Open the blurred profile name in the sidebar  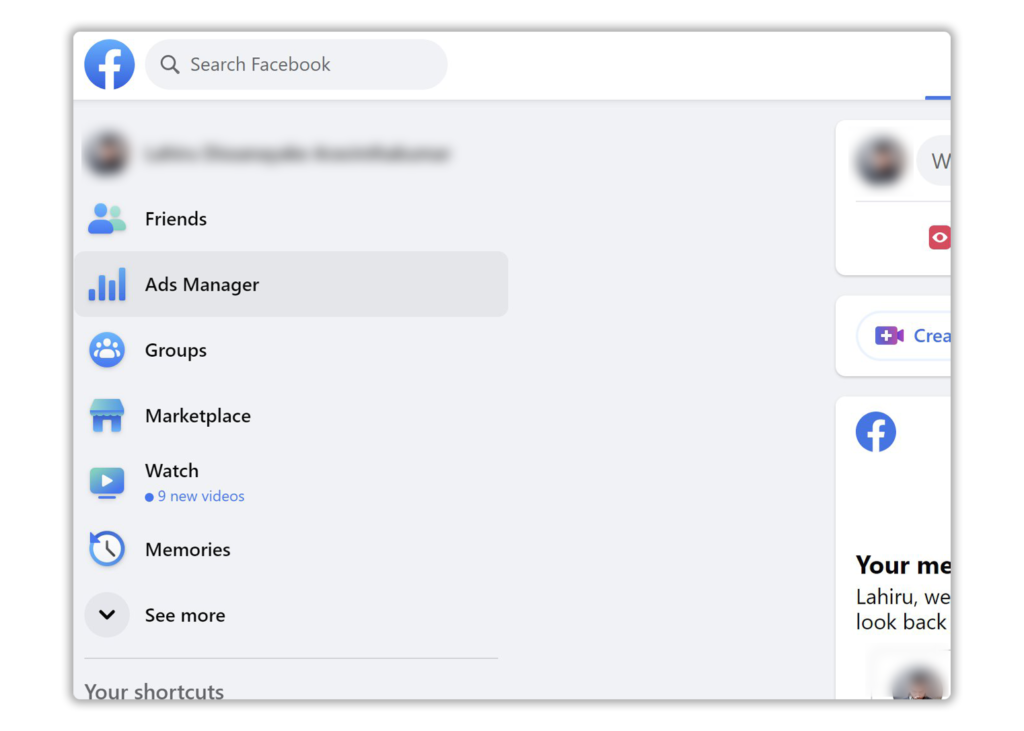coord(297,154)
